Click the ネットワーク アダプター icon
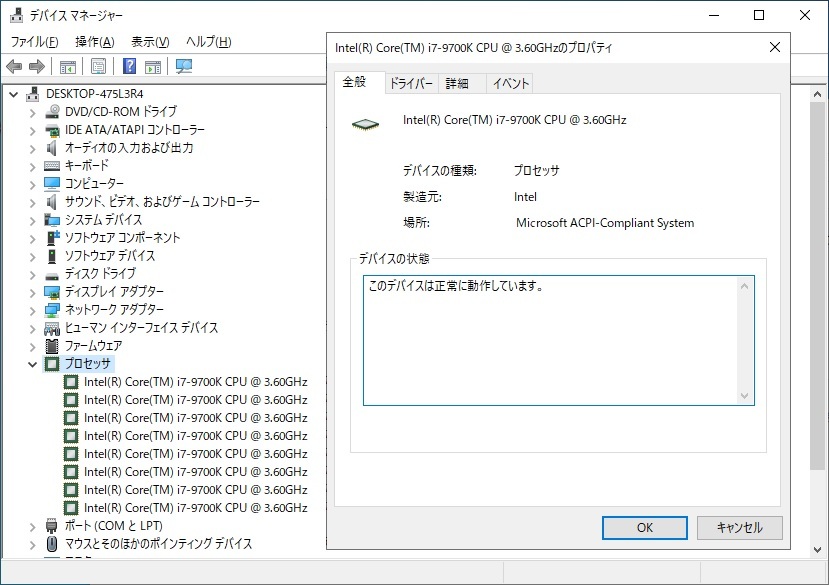 52,310
